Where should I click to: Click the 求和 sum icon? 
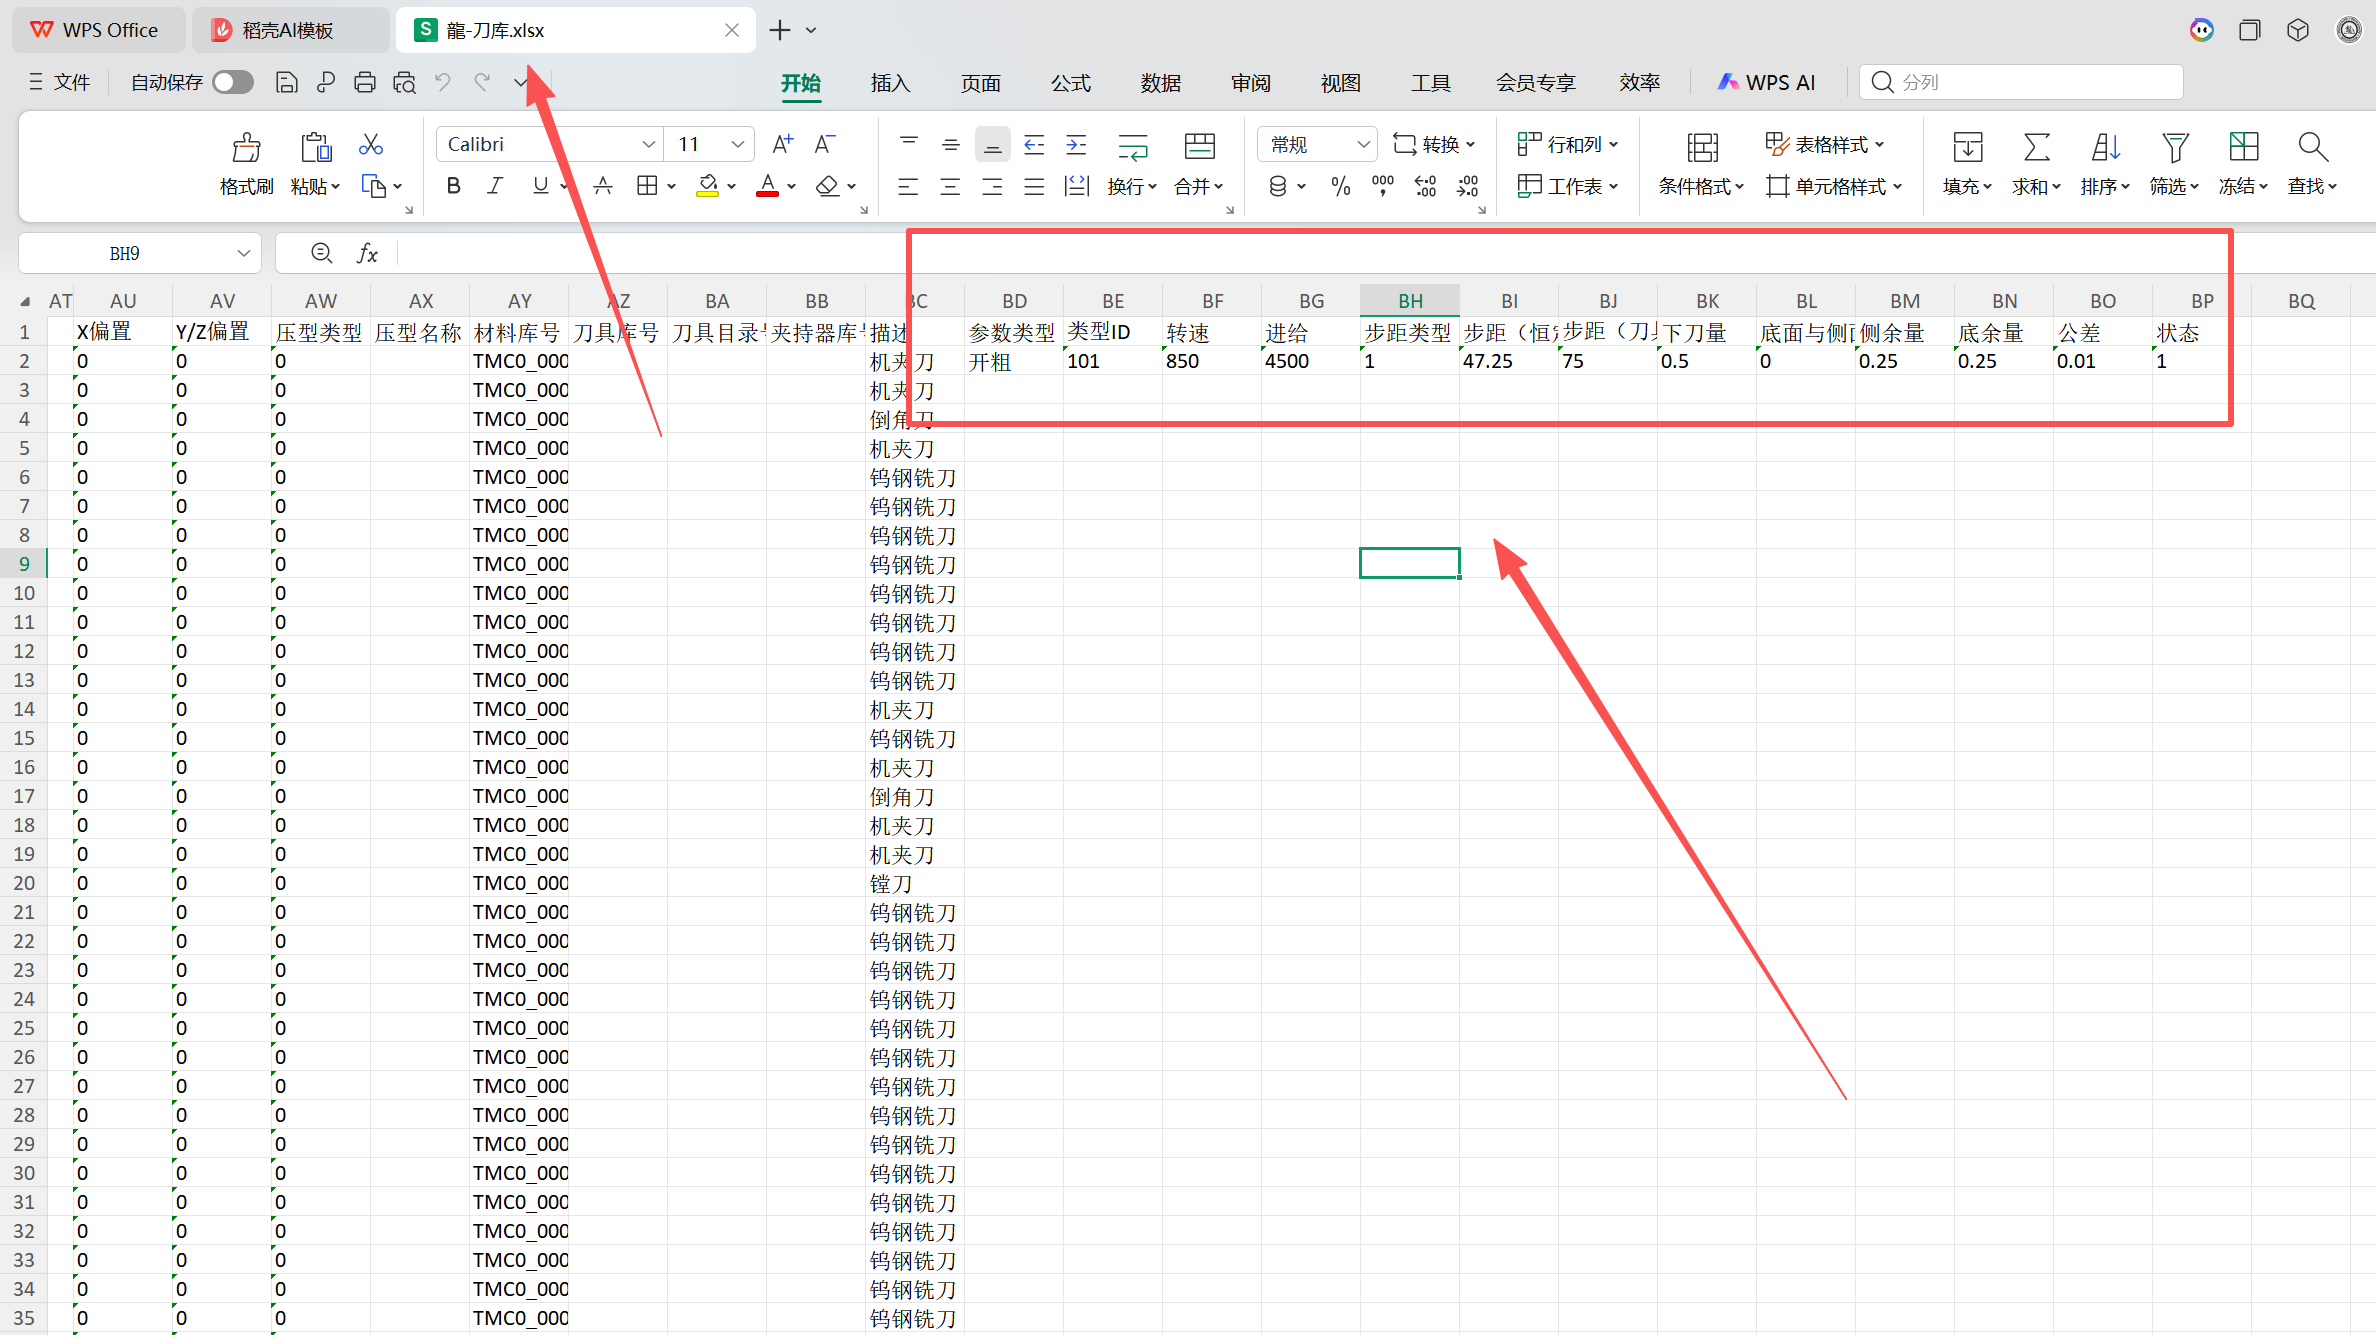(x=2036, y=148)
